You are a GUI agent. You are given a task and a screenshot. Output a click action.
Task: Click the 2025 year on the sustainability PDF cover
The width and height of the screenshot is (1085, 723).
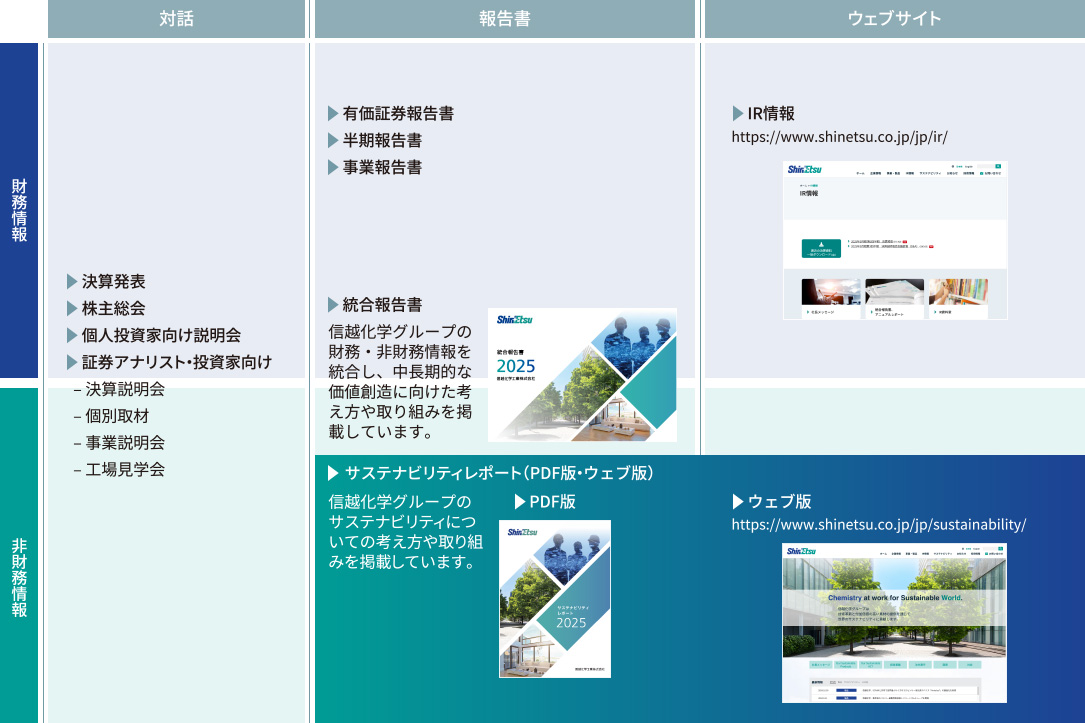click(x=571, y=623)
